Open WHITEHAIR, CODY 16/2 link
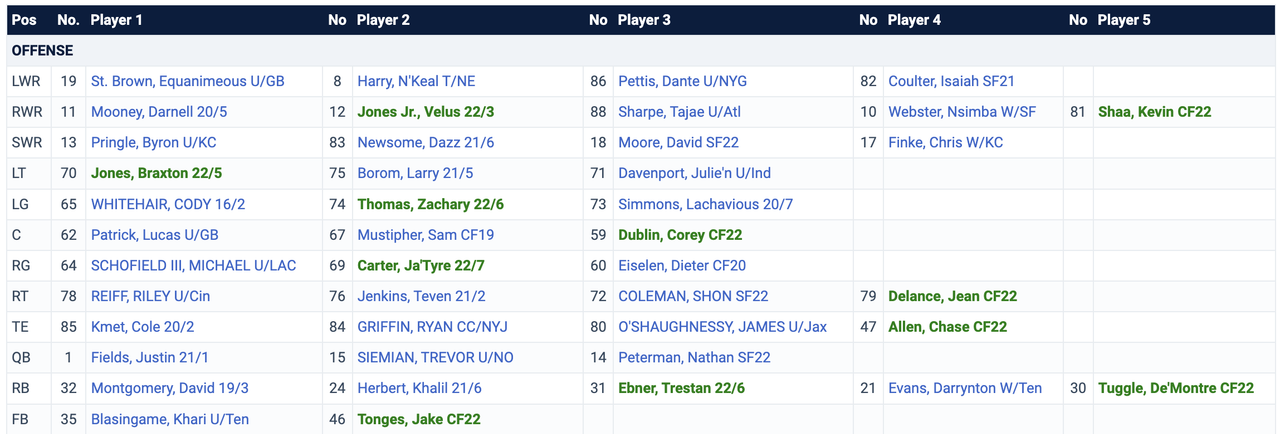Viewport: 1280px width, 434px height. tap(168, 204)
